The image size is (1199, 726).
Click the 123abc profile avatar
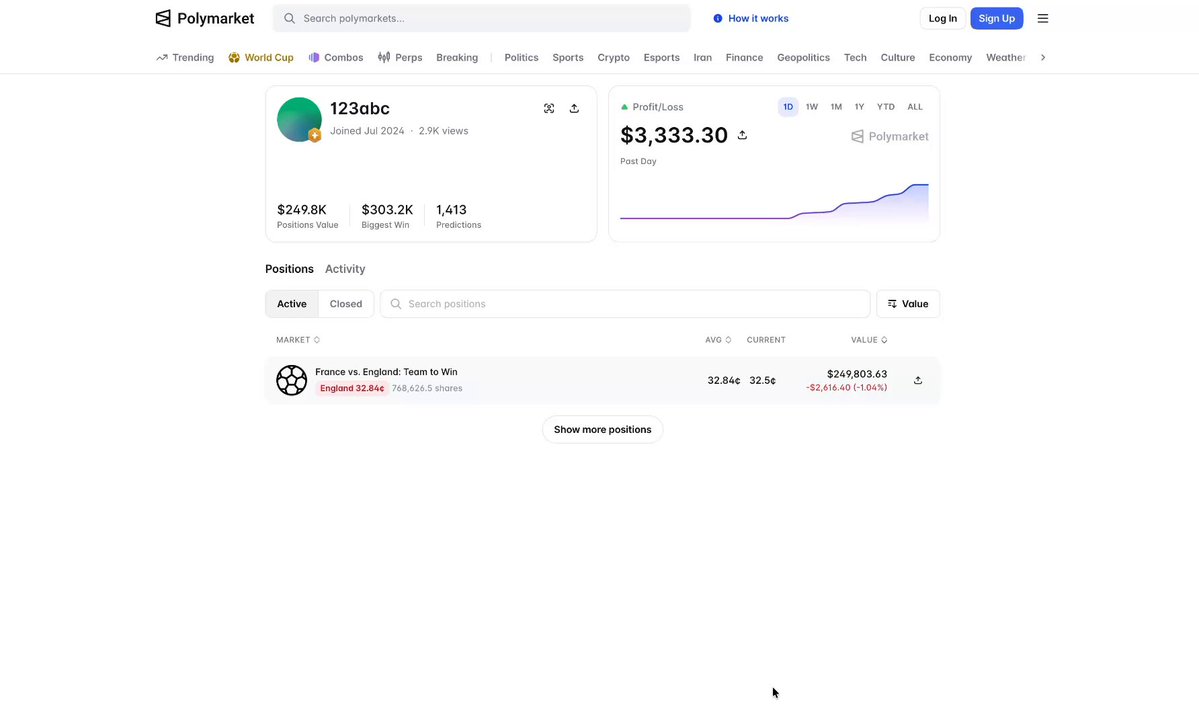[x=299, y=119]
